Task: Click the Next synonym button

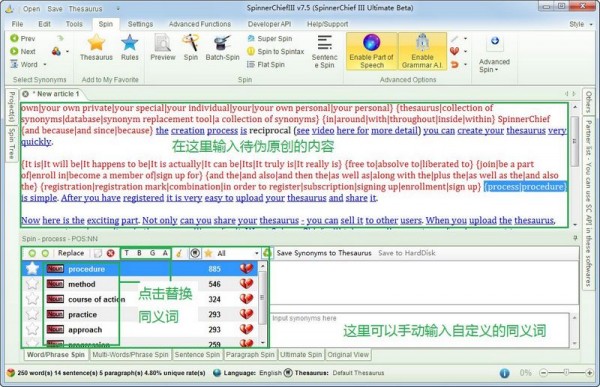Action: [x=23, y=51]
